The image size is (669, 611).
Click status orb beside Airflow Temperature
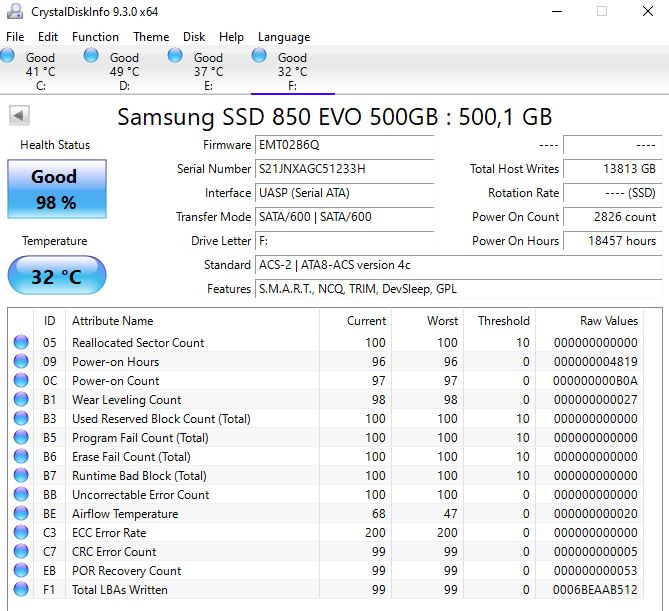[21, 514]
